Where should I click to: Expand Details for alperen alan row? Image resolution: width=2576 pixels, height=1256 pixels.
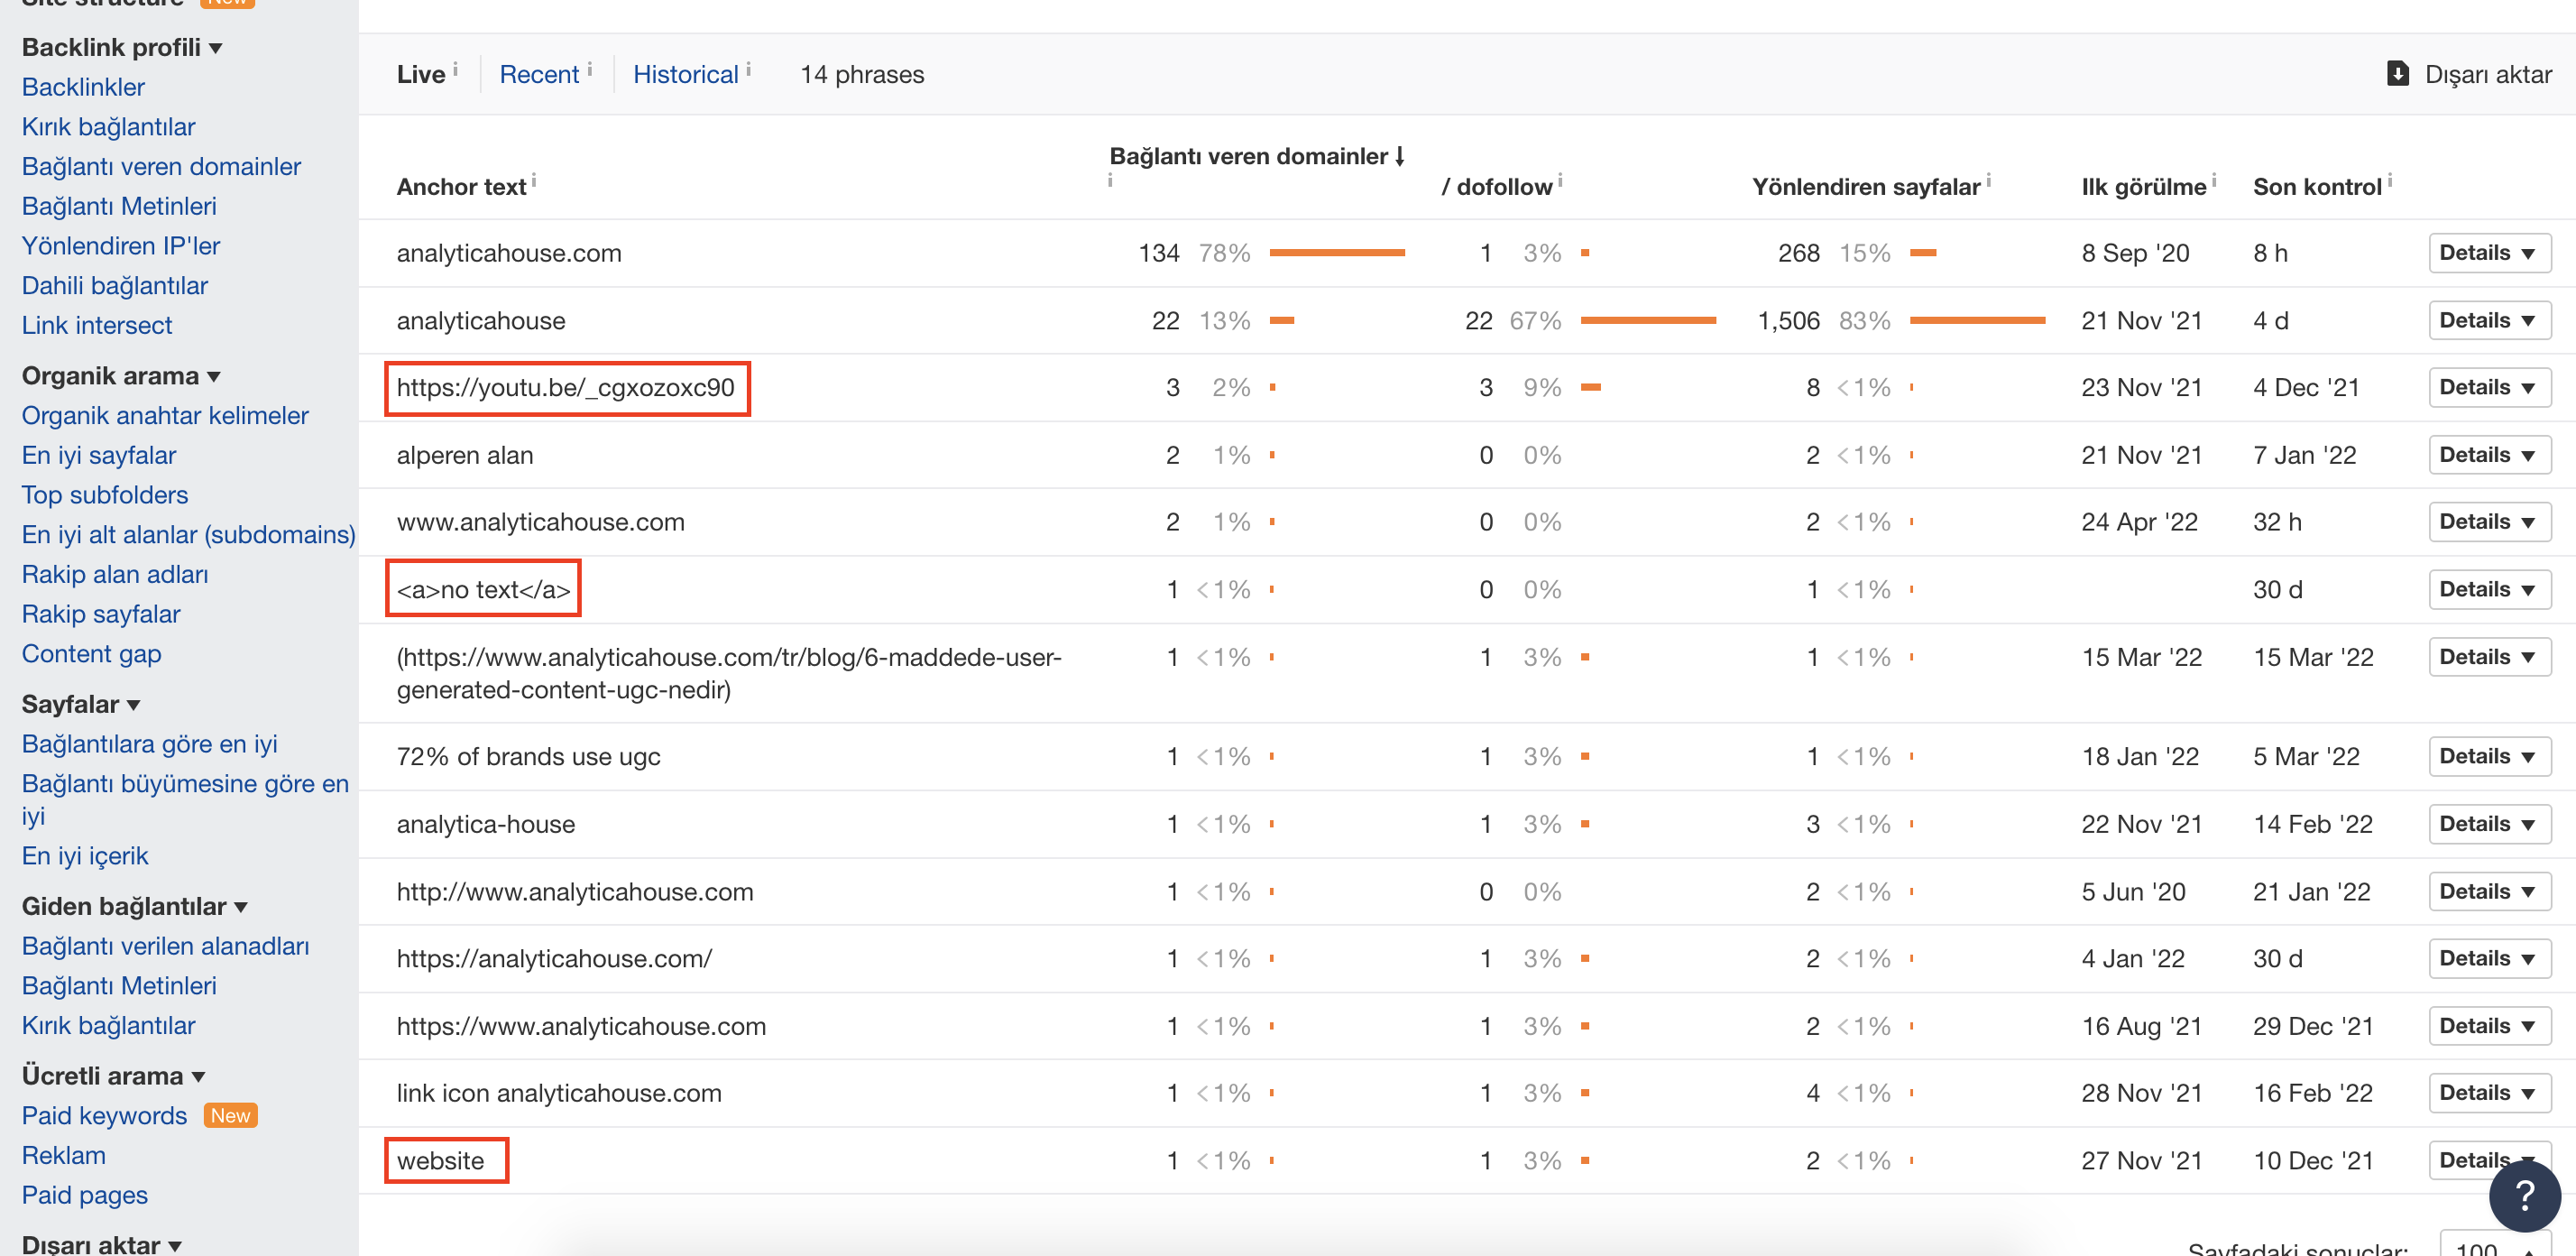point(2489,455)
